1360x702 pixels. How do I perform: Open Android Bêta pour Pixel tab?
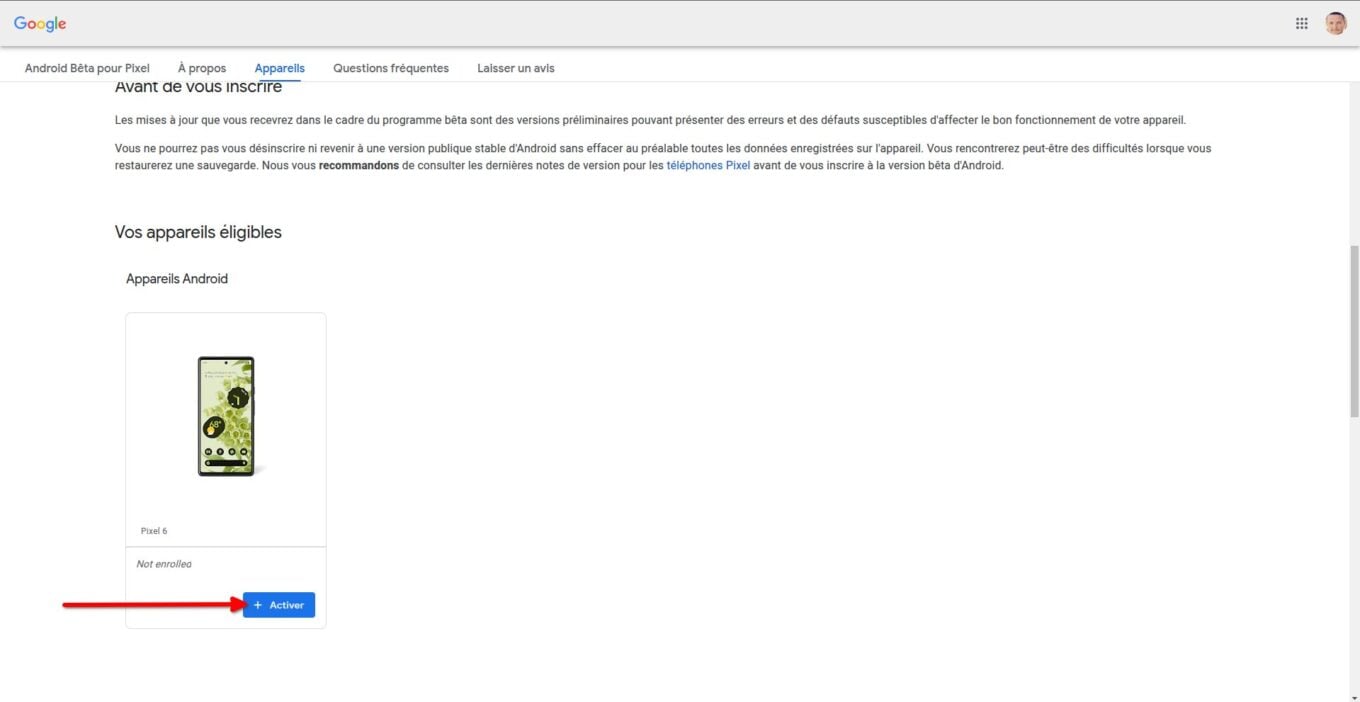point(87,68)
